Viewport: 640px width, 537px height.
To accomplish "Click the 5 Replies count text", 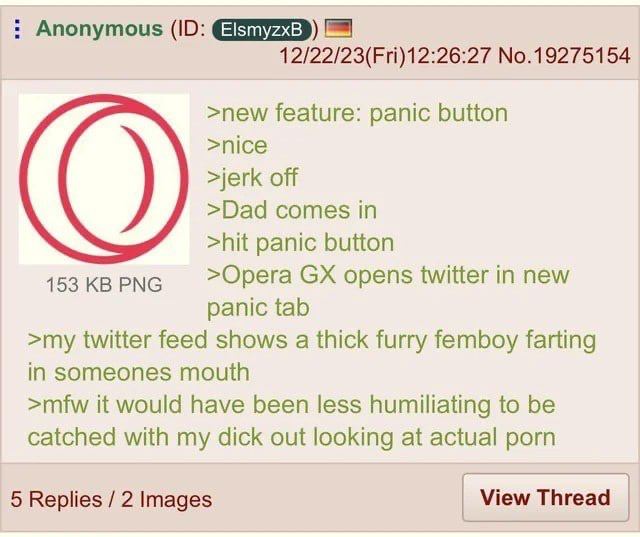I will click(56, 499).
